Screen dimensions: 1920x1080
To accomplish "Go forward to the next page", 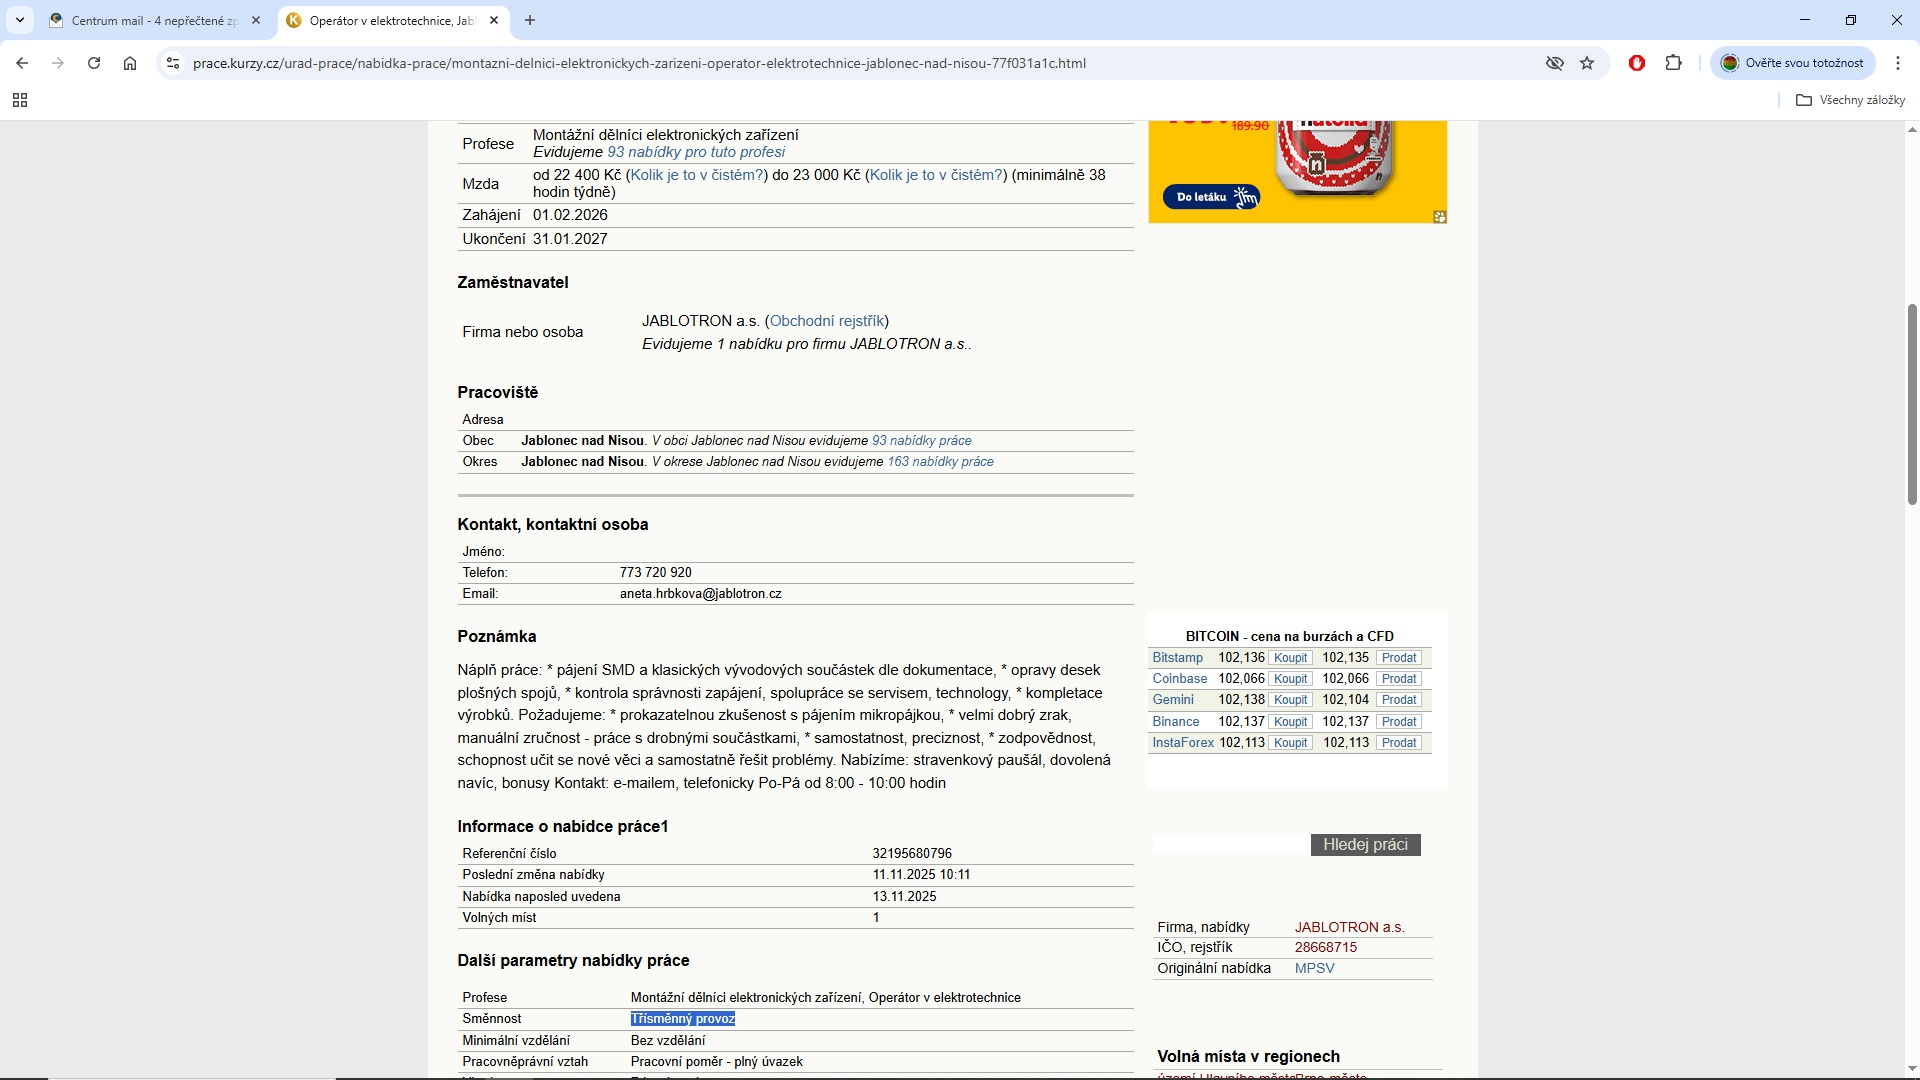I will 58,63.
